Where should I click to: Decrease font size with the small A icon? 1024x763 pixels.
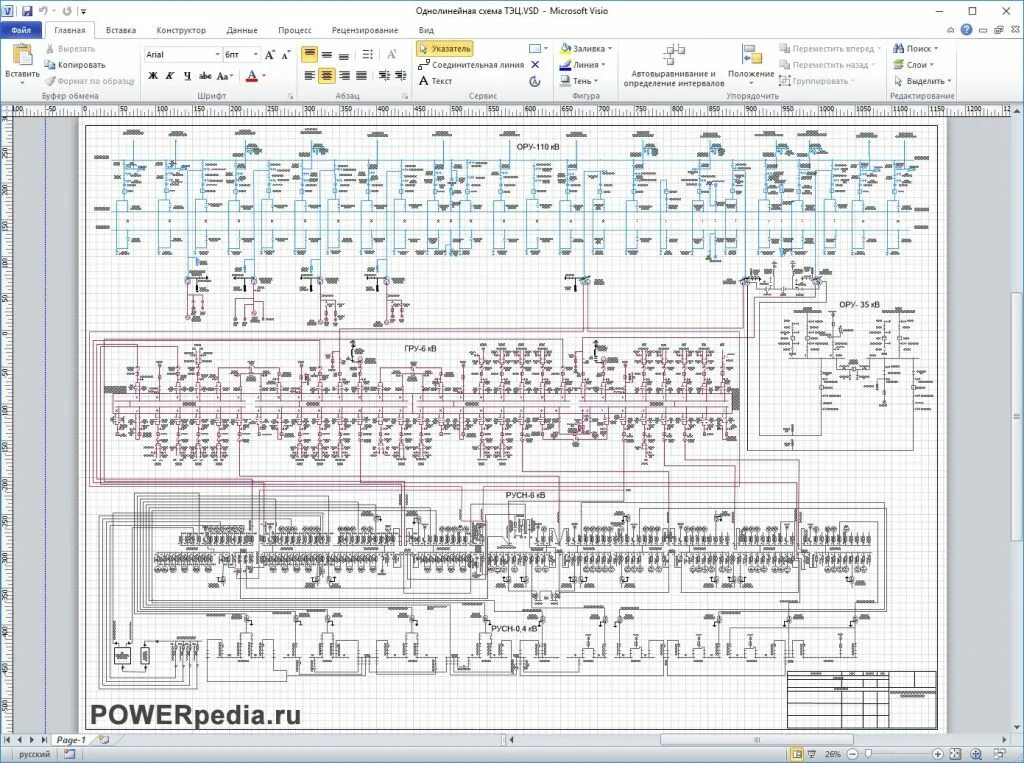coord(285,55)
